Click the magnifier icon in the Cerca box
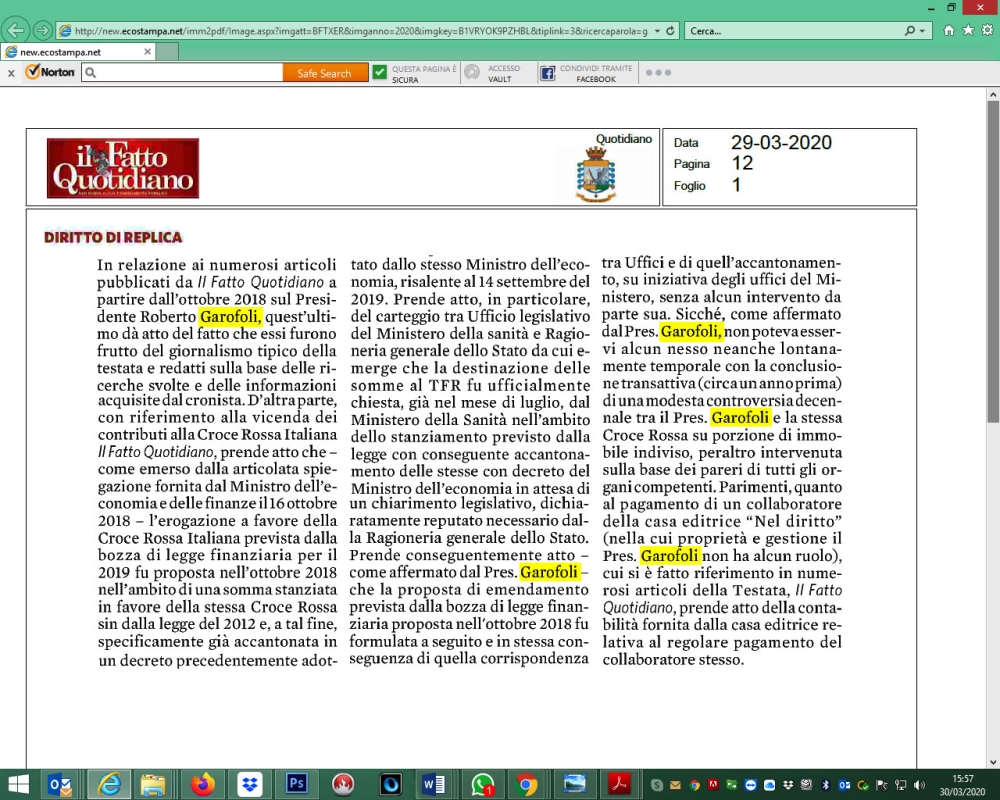The height and width of the screenshot is (800, 1000). pyautogui.click(x=910, y=31)
